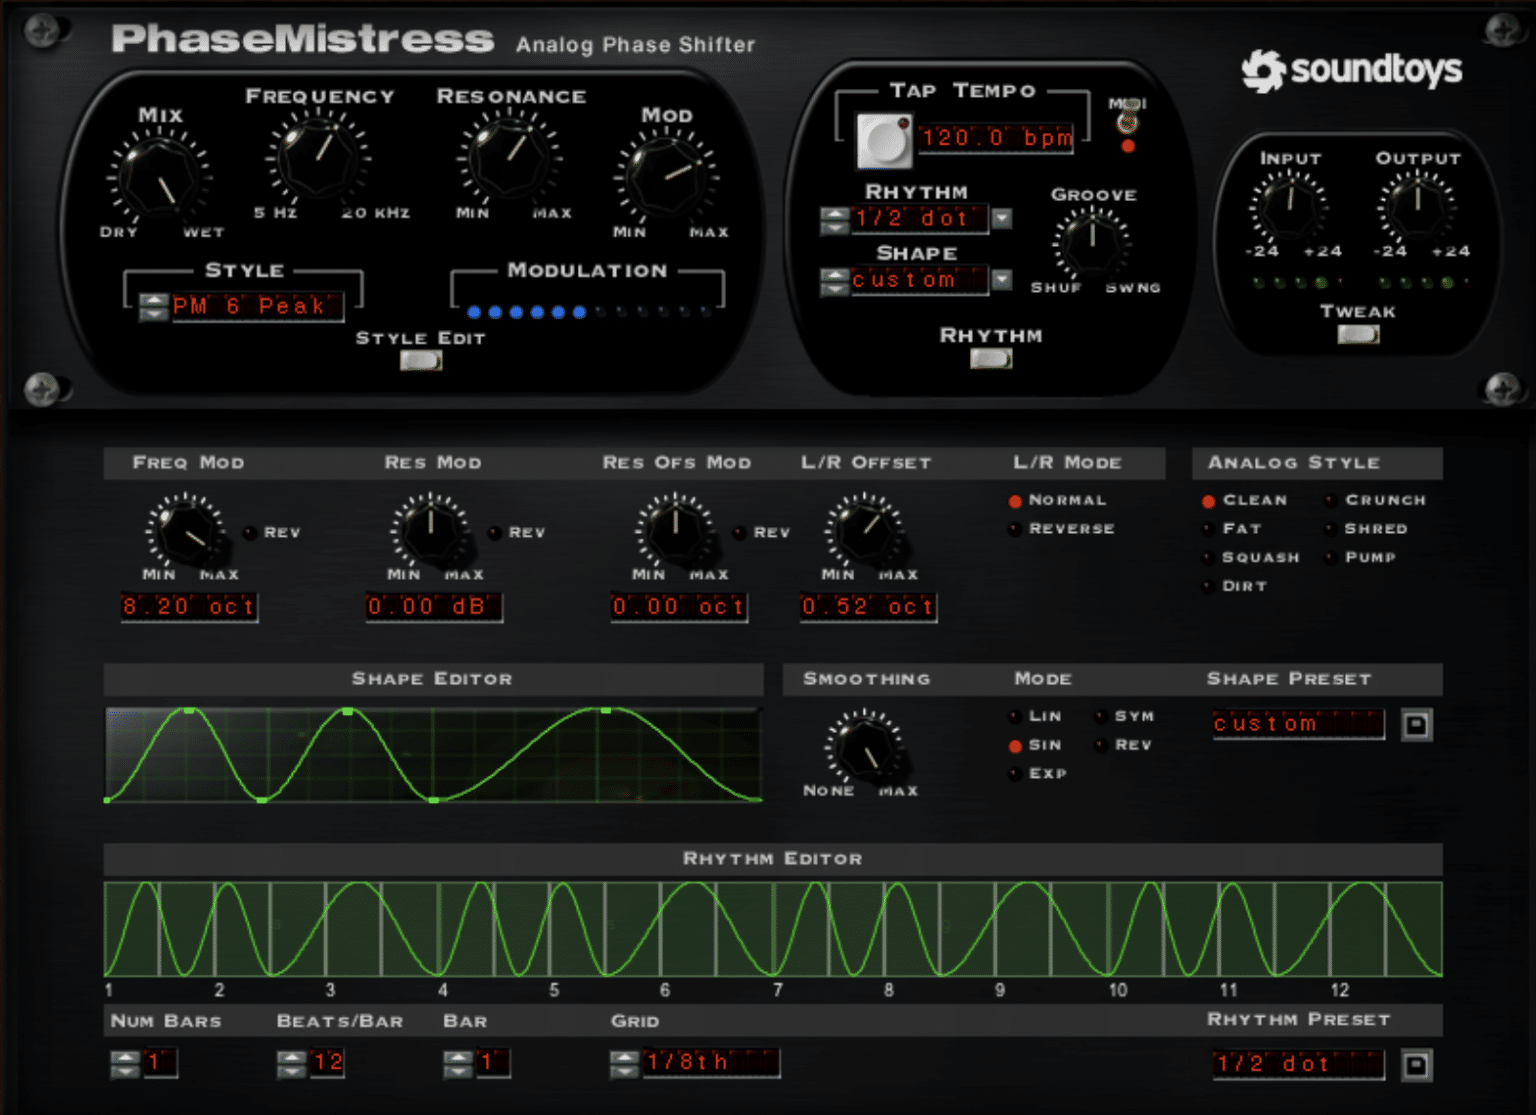Select the Crunch analog style

pyautogui.click(x=1331, y=500)
